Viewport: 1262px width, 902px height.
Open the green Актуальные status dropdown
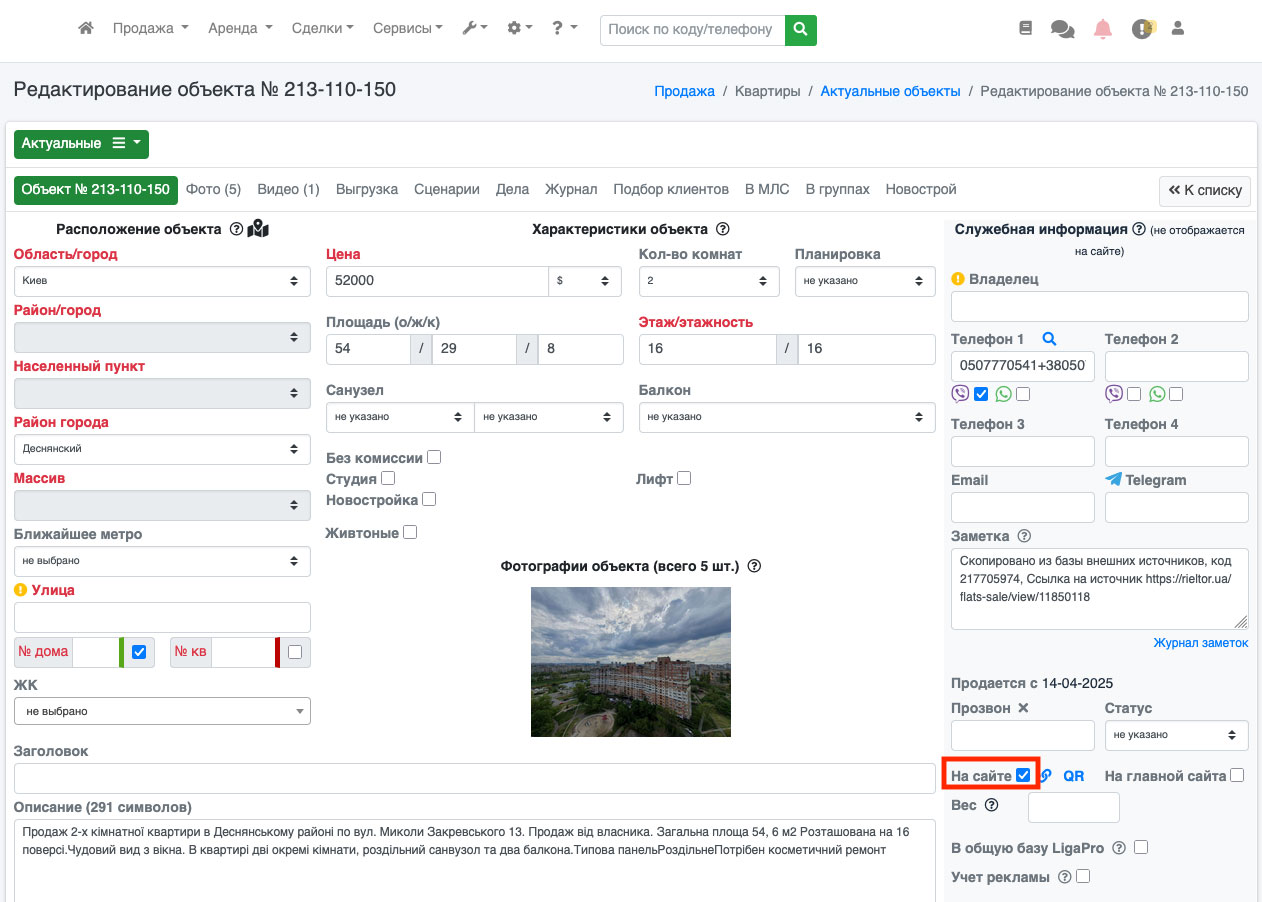coord(81,144)
